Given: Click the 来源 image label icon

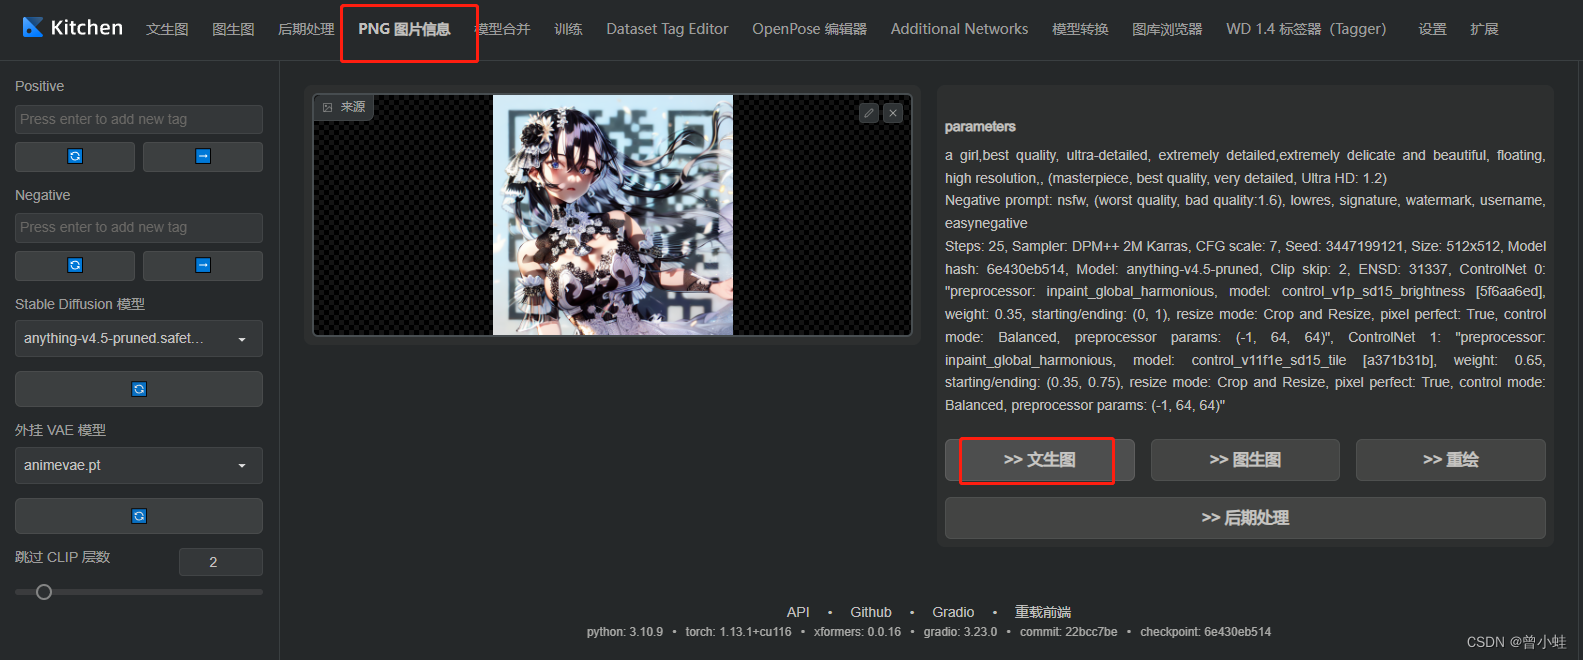Looking at the screenshot, I should pos(327,107).
